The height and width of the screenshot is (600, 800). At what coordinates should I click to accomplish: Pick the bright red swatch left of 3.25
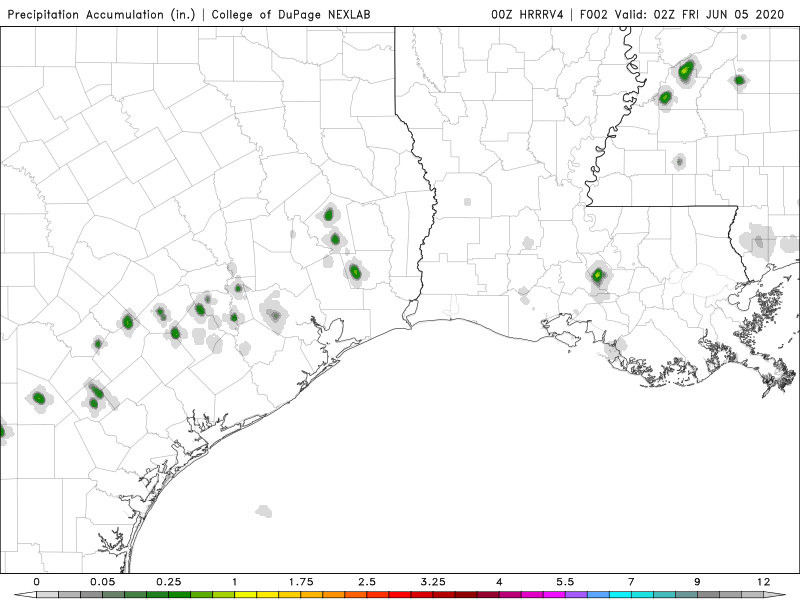coord(398,595)
